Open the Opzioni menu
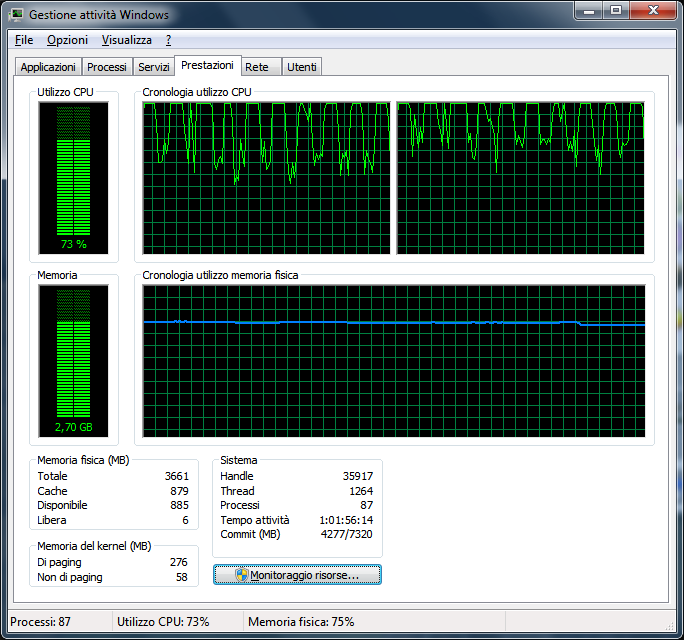The height and width of the screenshot is (640, 684). pyautogui.click(x=68, y=40)
